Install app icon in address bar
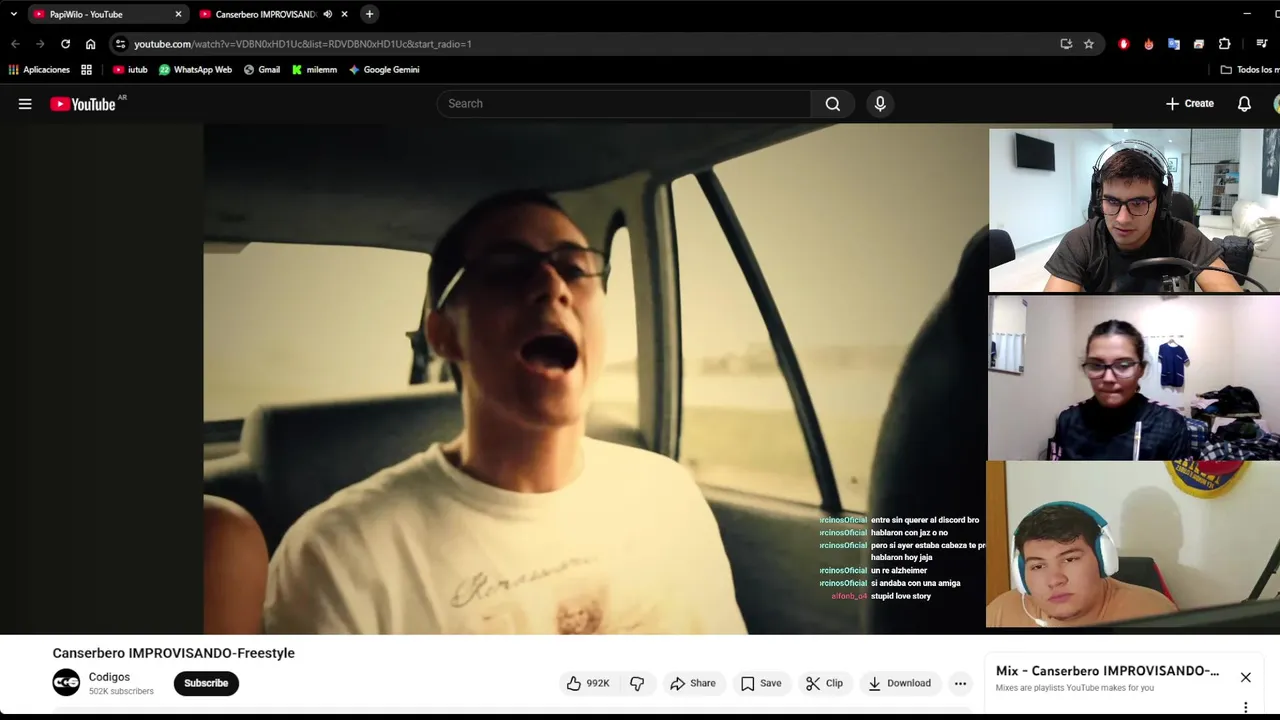 tap(1066, 44)
